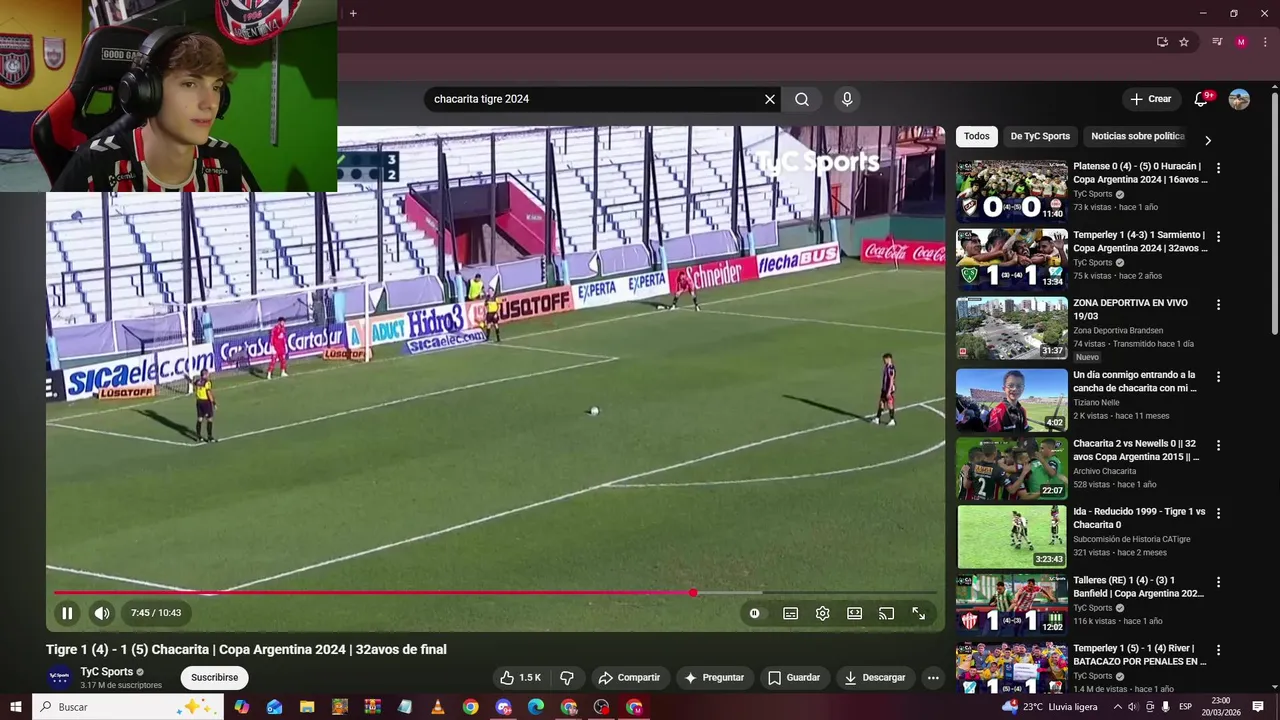Like the video (1.5 K)
This screenshot has height=720, width=1280.
coord(520,678)
